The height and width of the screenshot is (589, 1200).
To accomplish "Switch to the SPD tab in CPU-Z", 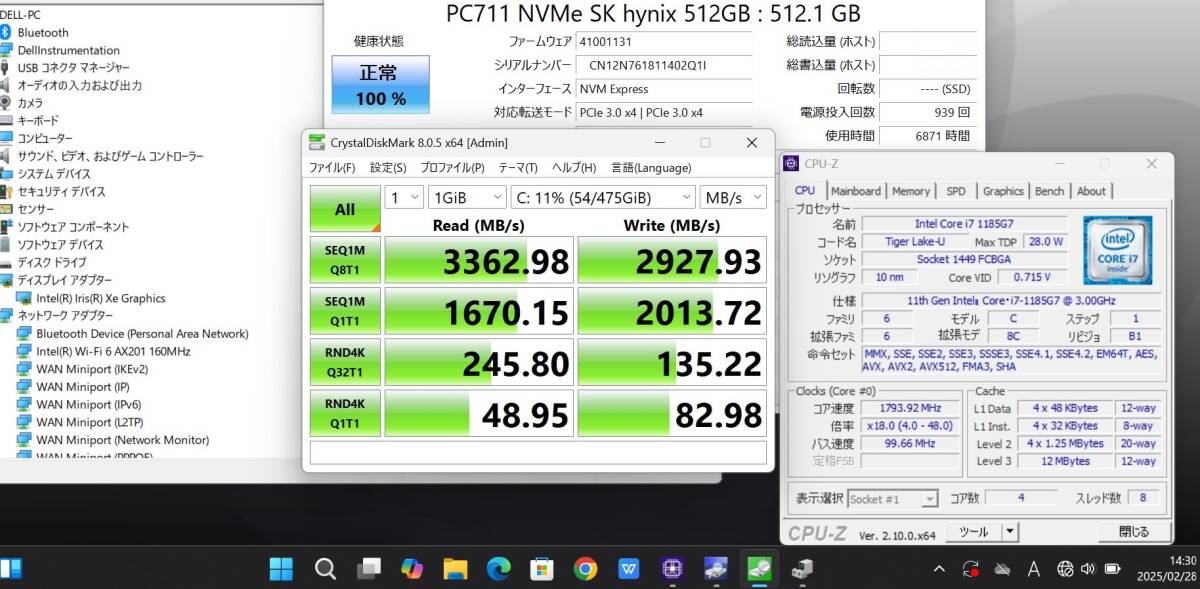I will click(956, 191).
